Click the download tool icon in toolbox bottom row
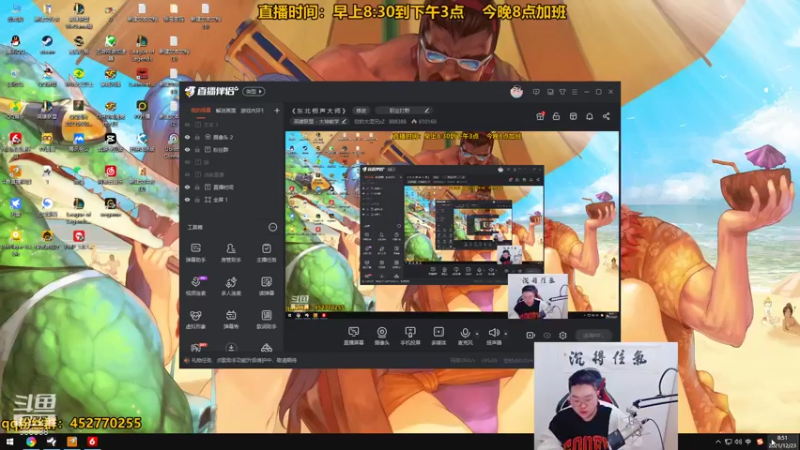Screen dimensions: 800x450 click(x=231, y=348)
